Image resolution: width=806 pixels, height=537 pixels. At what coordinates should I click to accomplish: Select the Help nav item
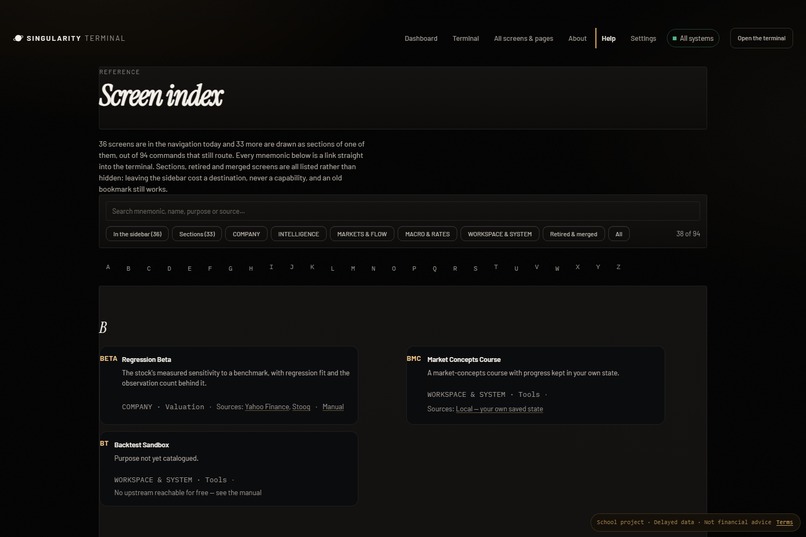(x=608, y=39)
